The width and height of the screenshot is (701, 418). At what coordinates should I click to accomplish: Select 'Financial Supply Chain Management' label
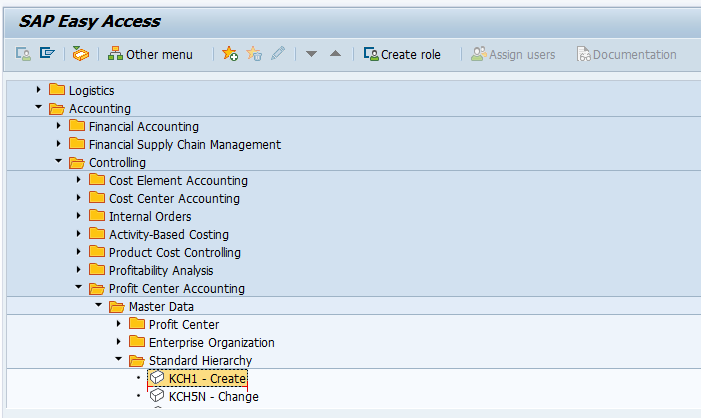(x=185, y=144)
